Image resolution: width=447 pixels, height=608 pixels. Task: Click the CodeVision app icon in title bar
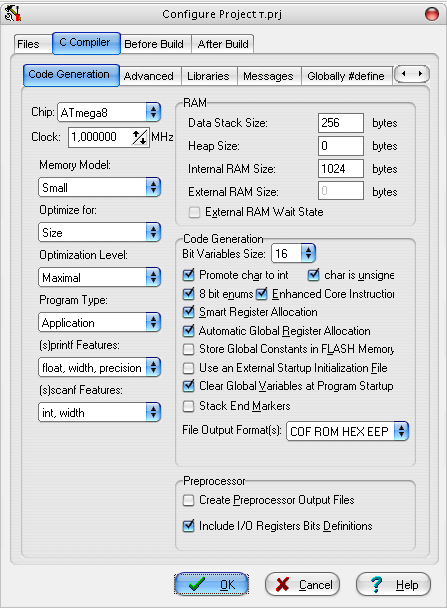point(13,14)
